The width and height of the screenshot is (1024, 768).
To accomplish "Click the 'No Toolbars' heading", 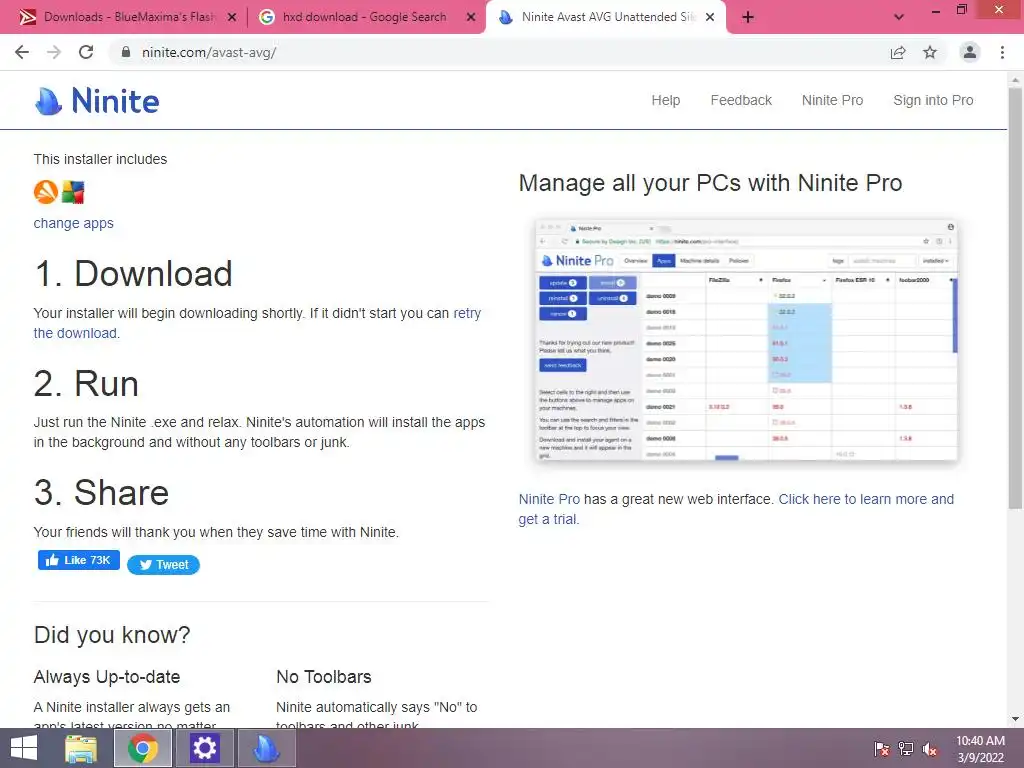I will click(323, 677).
